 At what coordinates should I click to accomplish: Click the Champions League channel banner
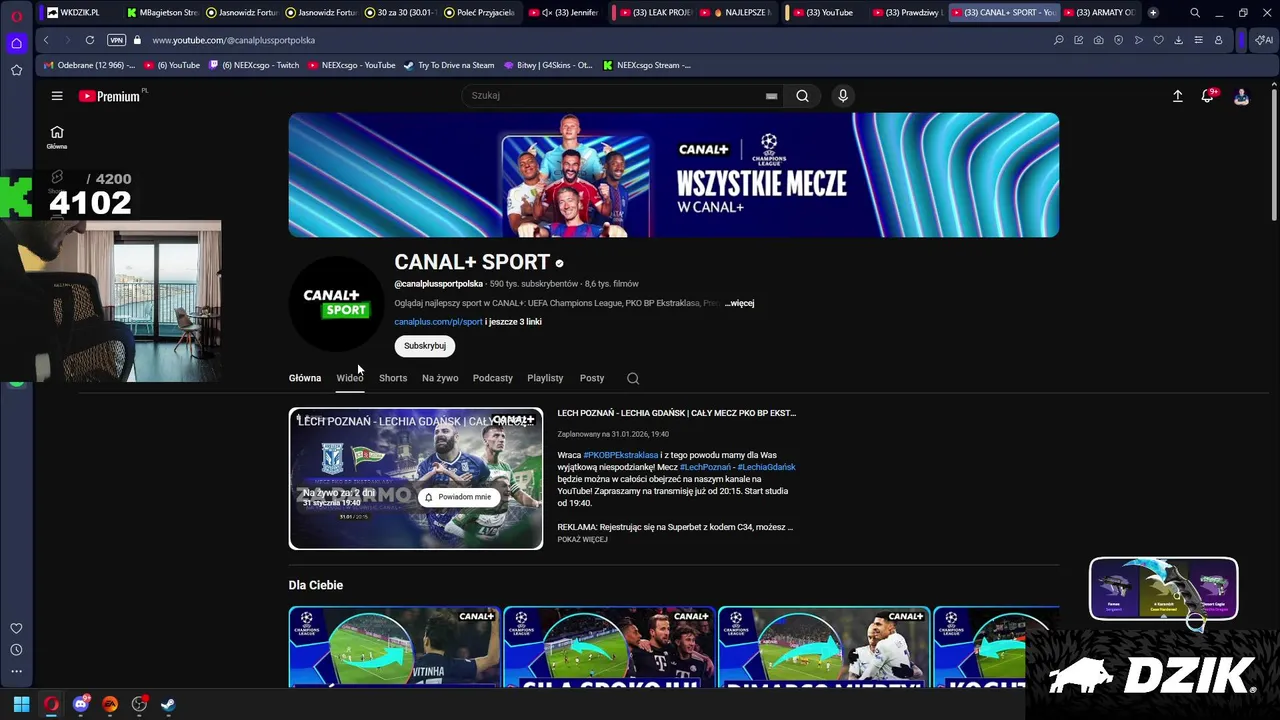(674, 175)
